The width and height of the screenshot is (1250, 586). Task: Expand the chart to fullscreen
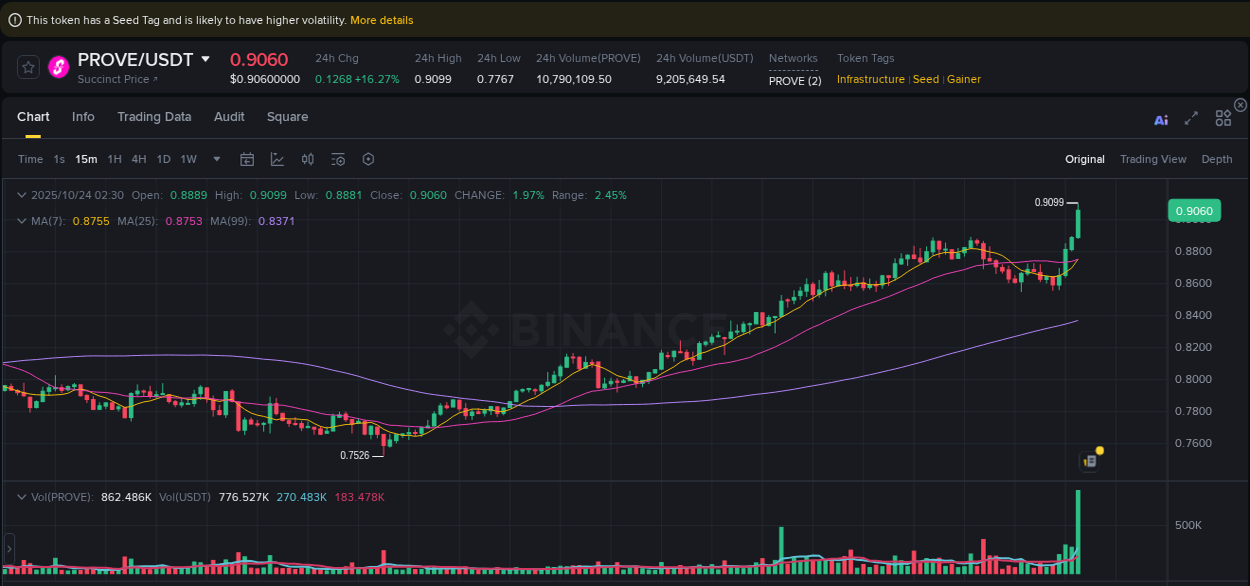click(1191, 118)
